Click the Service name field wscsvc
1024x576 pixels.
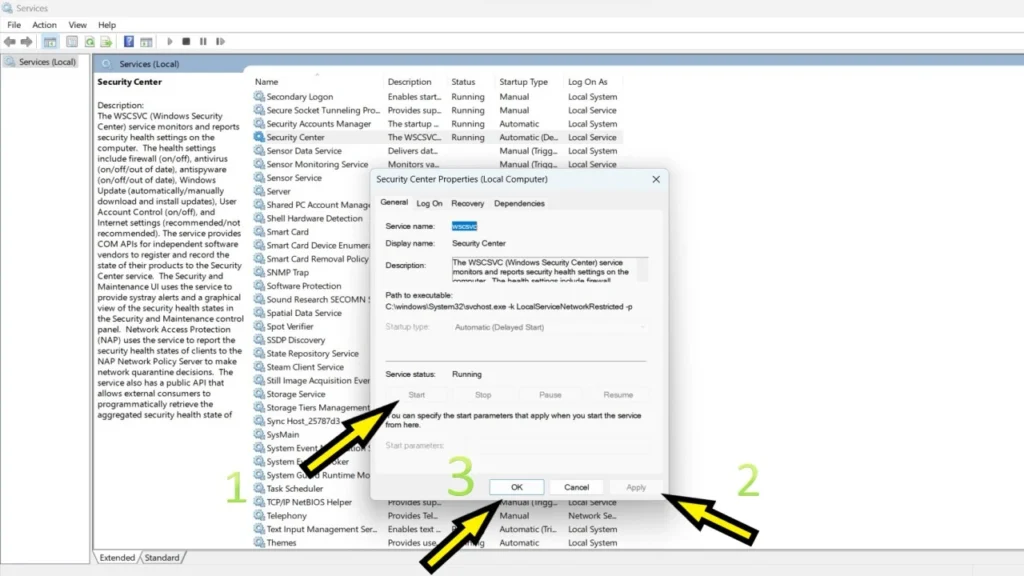(464, 226)
